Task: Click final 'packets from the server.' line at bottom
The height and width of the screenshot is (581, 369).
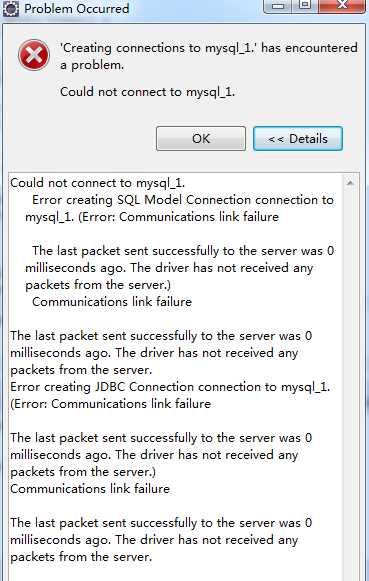Action: coord(81,557)
